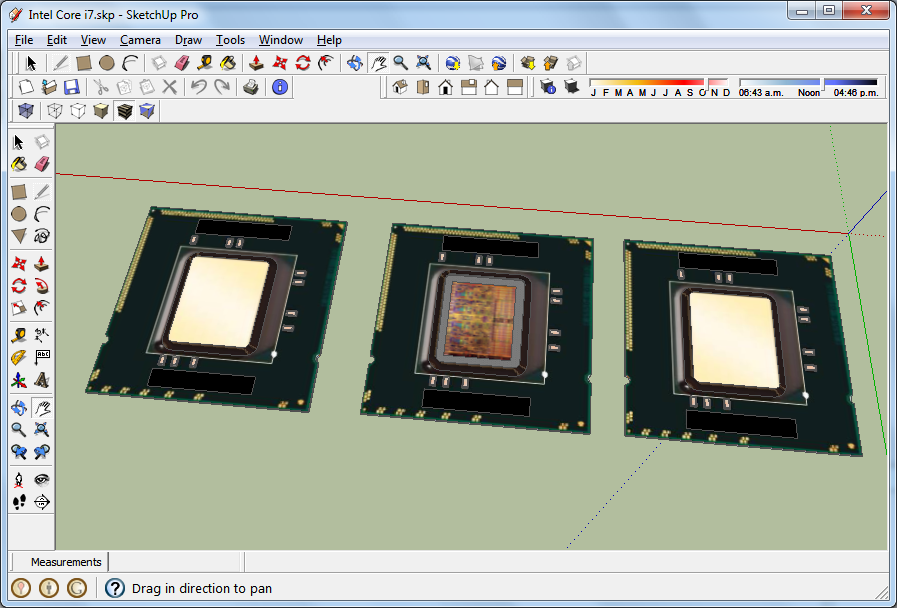The height and width of the screenshot is (608, 897).
Task: Click the question mark help icon in status bar
Action: [114, 588]
